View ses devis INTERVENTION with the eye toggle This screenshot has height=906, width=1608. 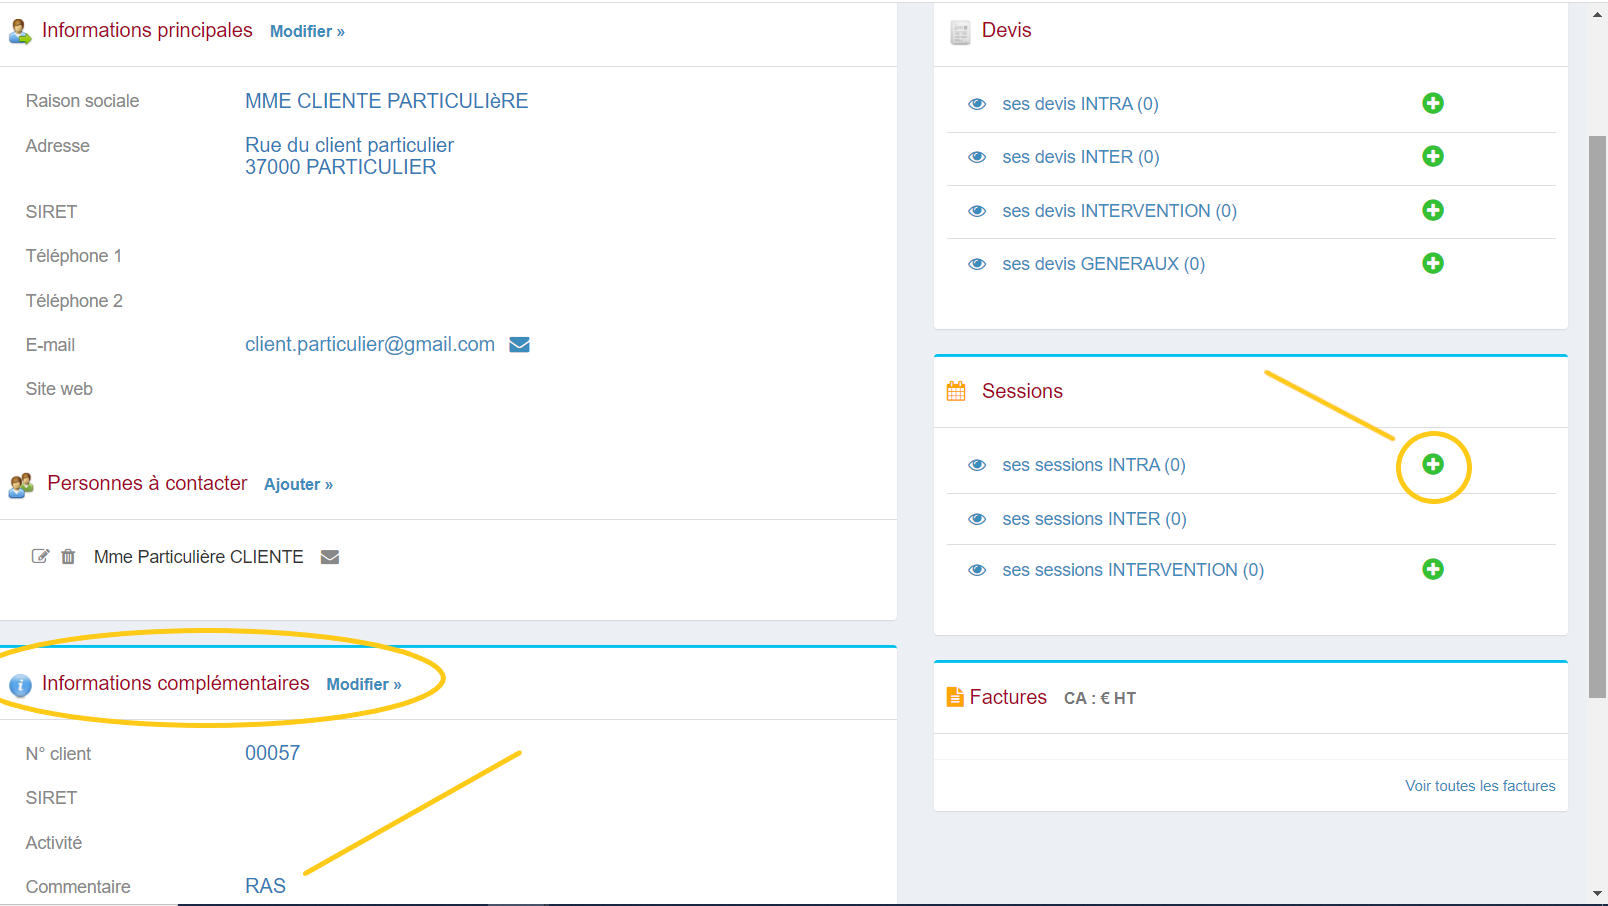point(977,210)
